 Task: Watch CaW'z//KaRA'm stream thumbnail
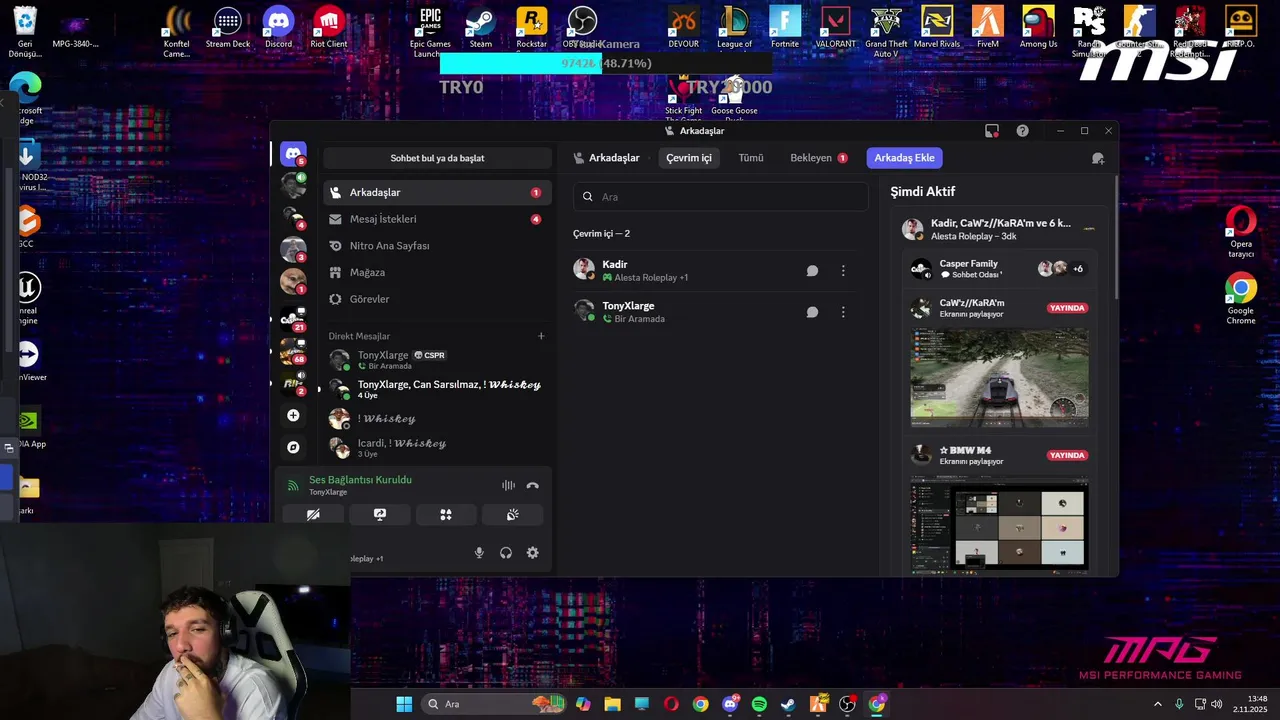[999, 377]
